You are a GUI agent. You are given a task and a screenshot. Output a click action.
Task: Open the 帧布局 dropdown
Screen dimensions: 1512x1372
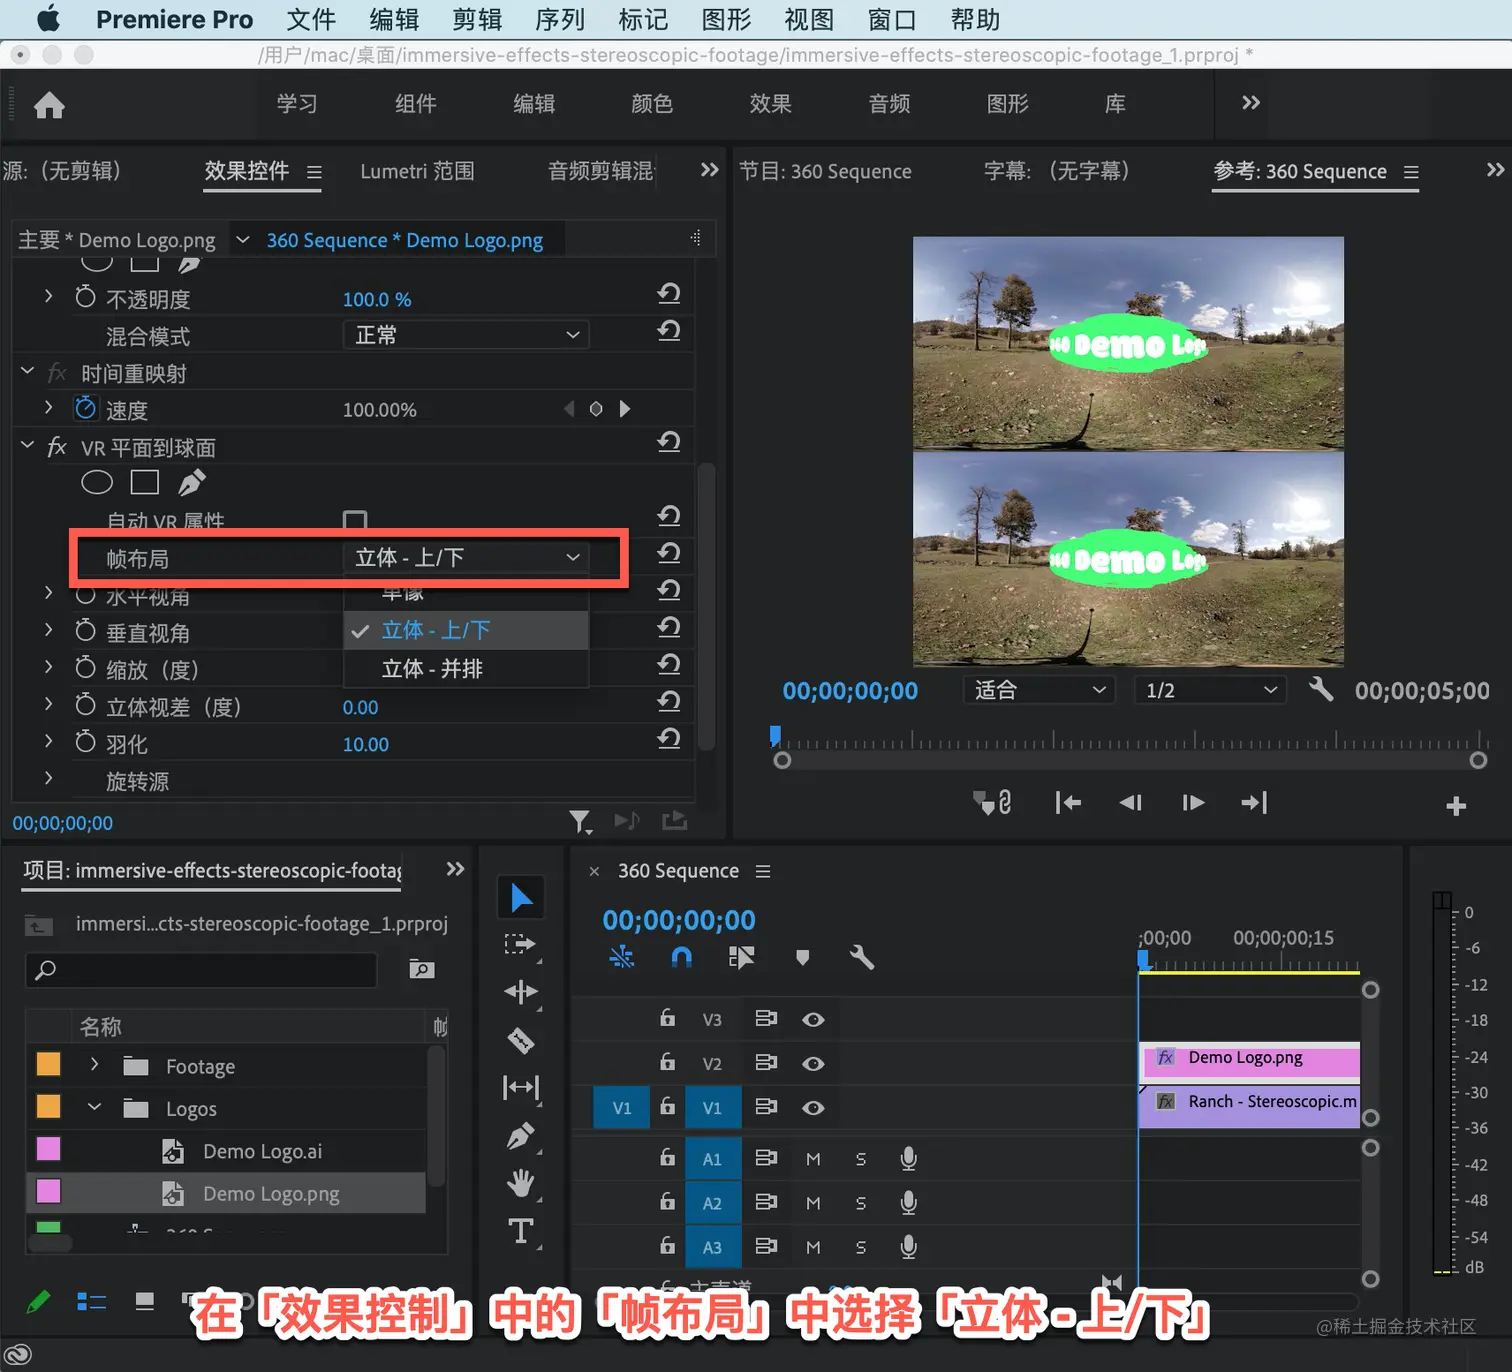click(x=466, y=557)
